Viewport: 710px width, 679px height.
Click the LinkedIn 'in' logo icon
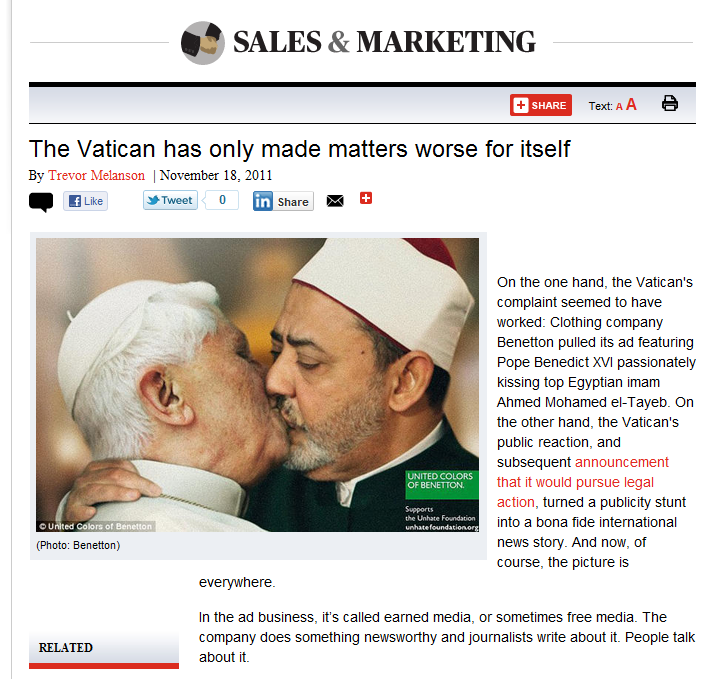click(x=263, y=201)
